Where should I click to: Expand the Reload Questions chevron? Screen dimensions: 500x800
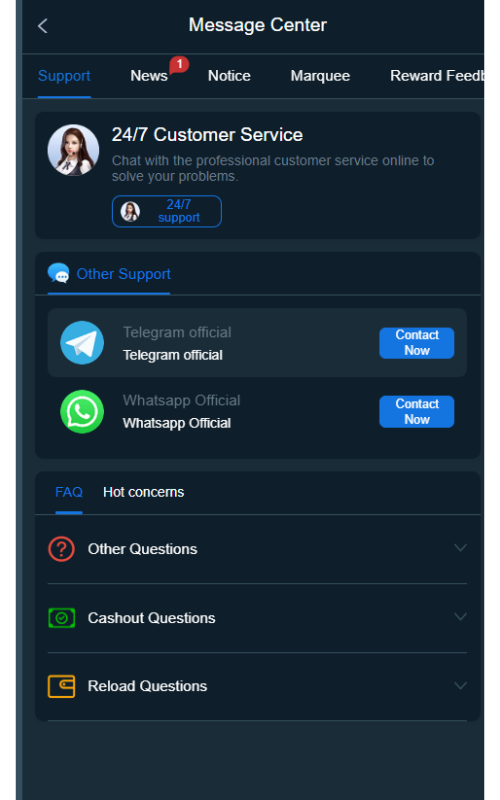[x=460, y=686]
